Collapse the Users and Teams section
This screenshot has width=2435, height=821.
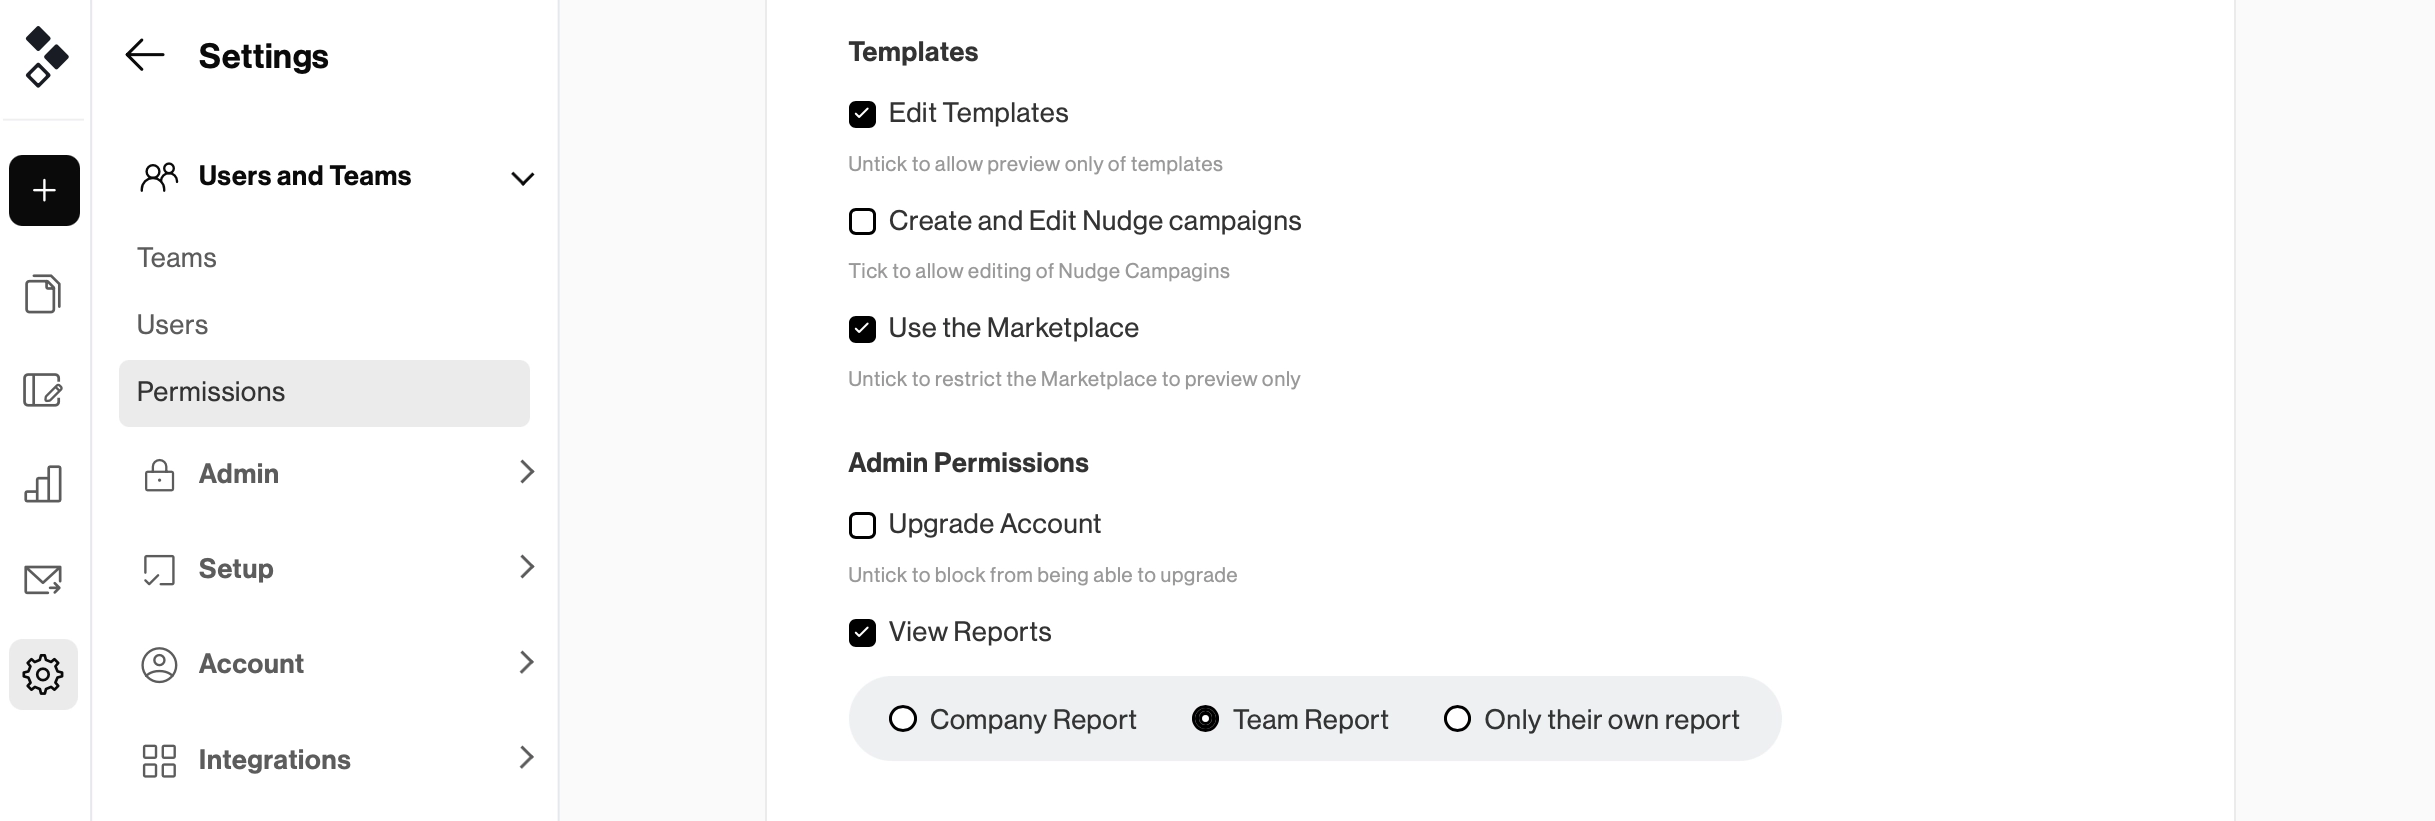(522, 179)
